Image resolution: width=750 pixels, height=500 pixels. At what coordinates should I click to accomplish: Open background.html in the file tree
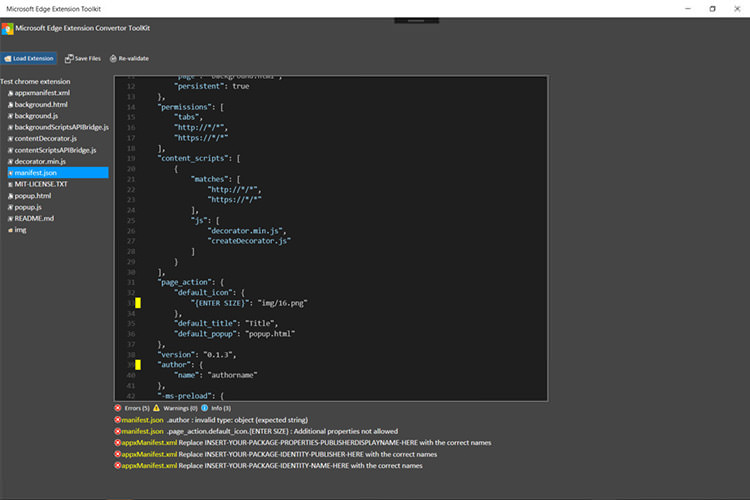(x=41, y=104)
